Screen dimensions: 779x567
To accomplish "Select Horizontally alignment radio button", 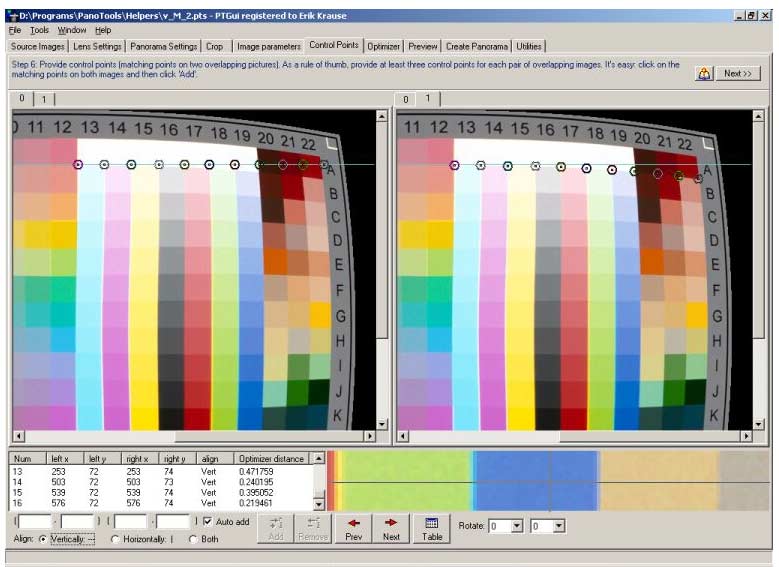I will coord(115,539).
